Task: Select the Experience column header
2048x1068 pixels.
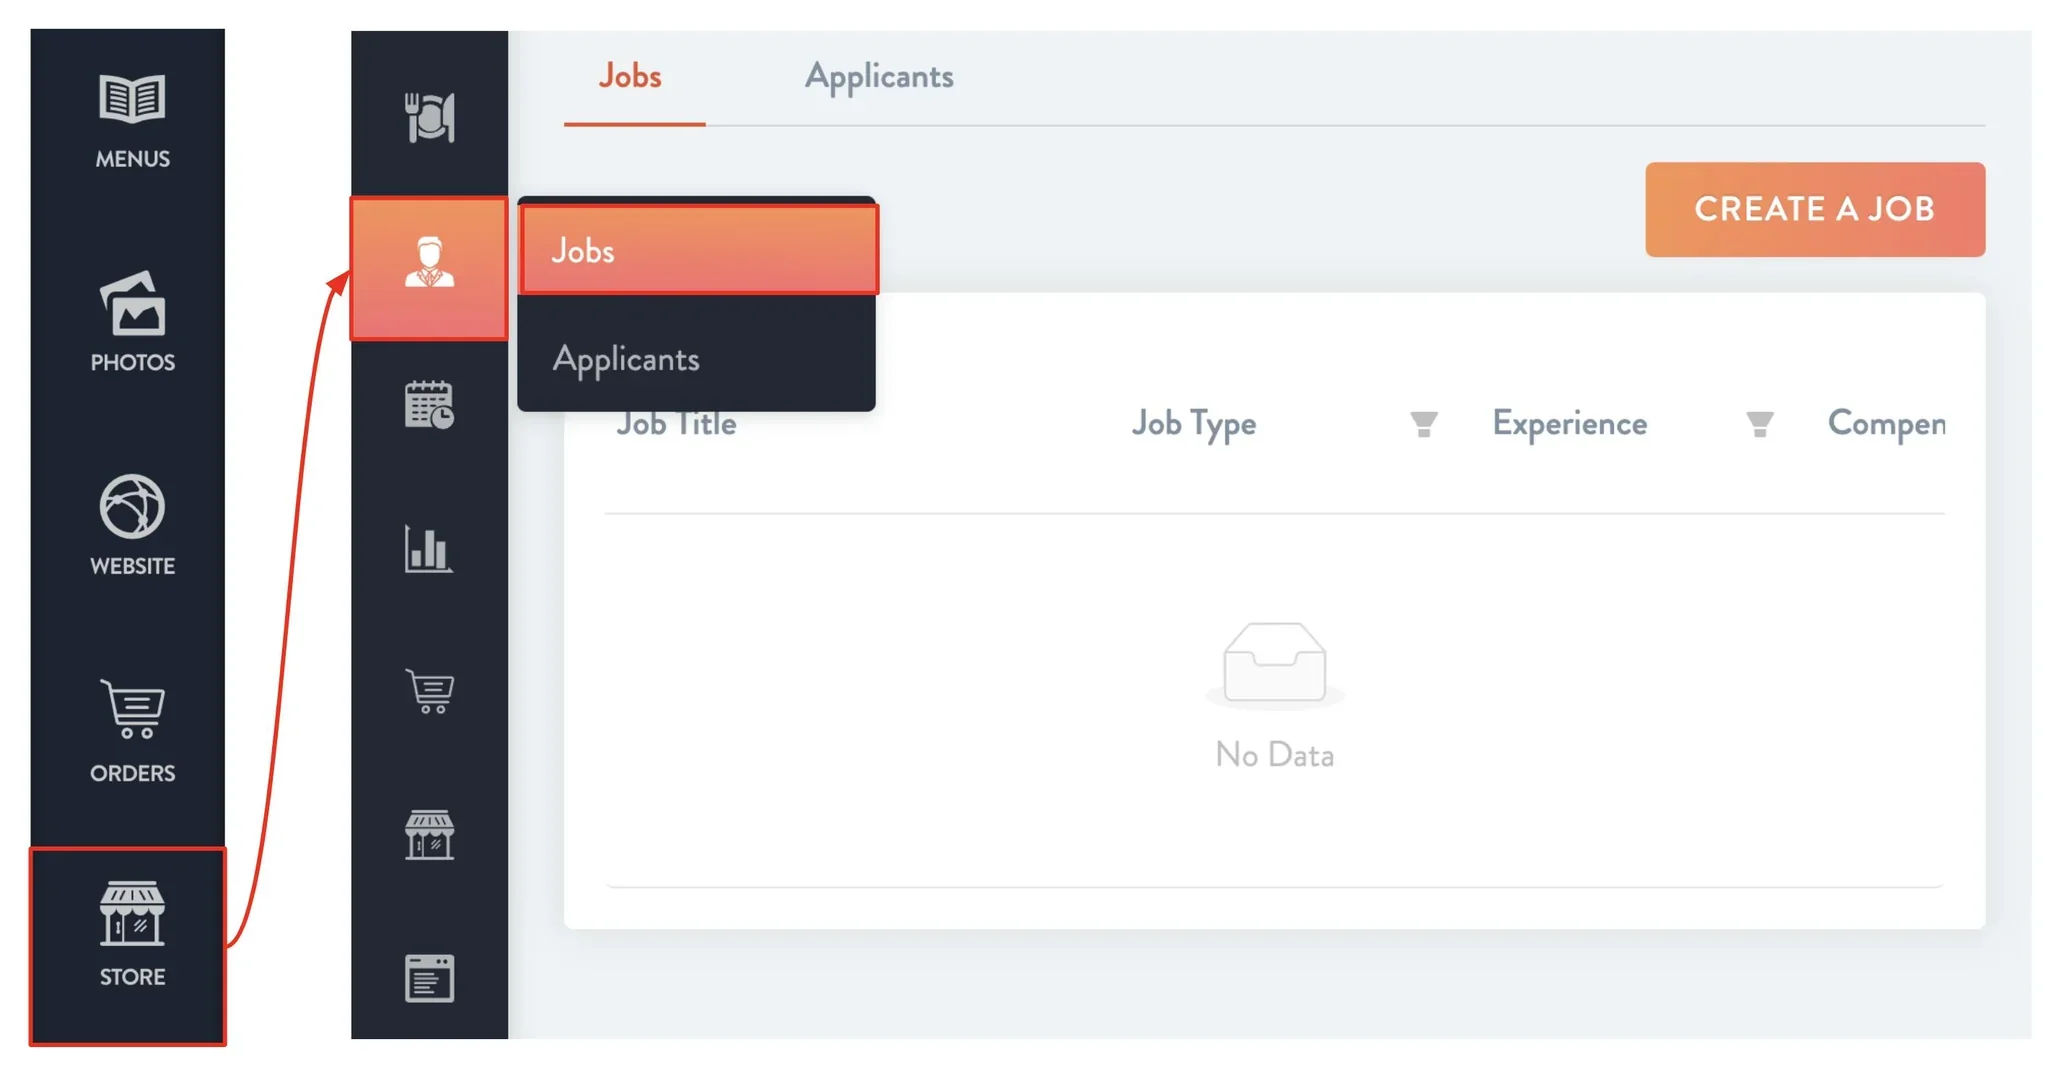Action: point(1569,424)
